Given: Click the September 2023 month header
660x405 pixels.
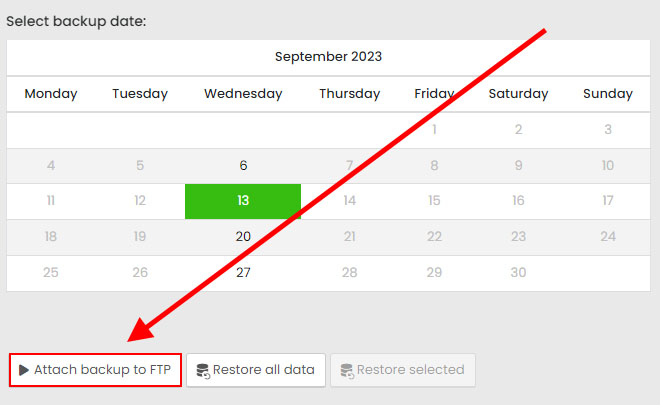Looking at the screenshot, I should pyautogui.click(x=328, y=57).
